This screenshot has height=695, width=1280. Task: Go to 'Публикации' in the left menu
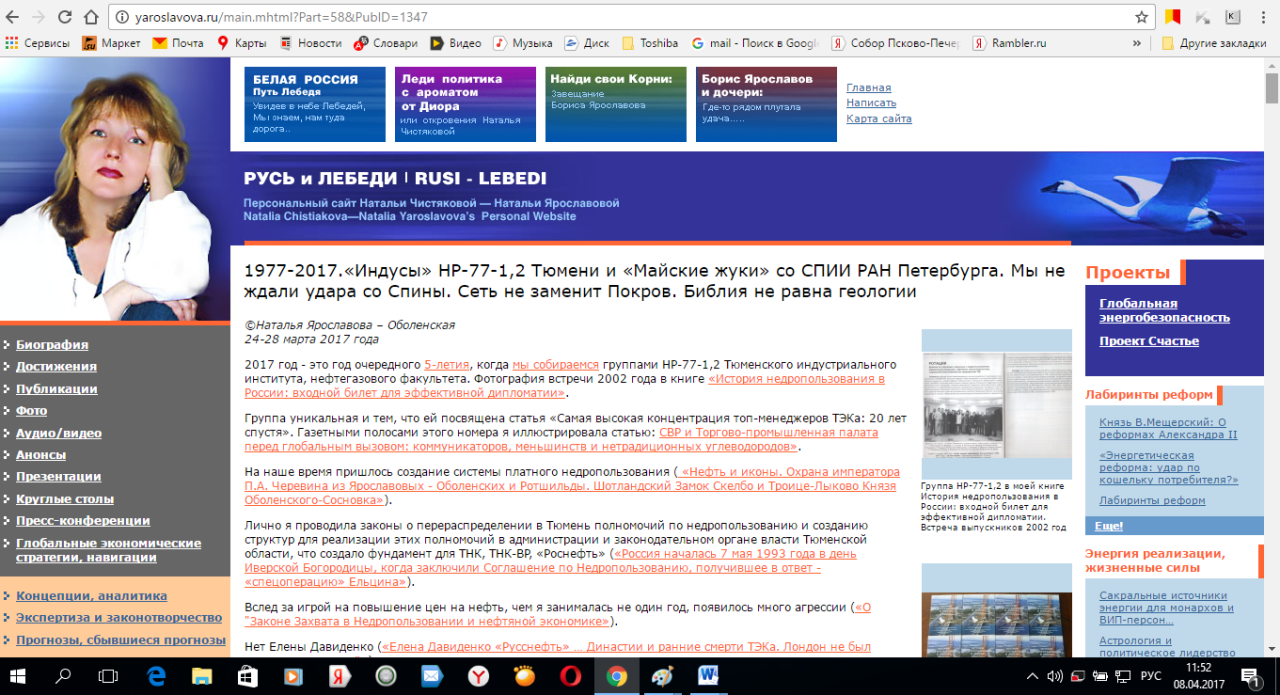[56, 389]
